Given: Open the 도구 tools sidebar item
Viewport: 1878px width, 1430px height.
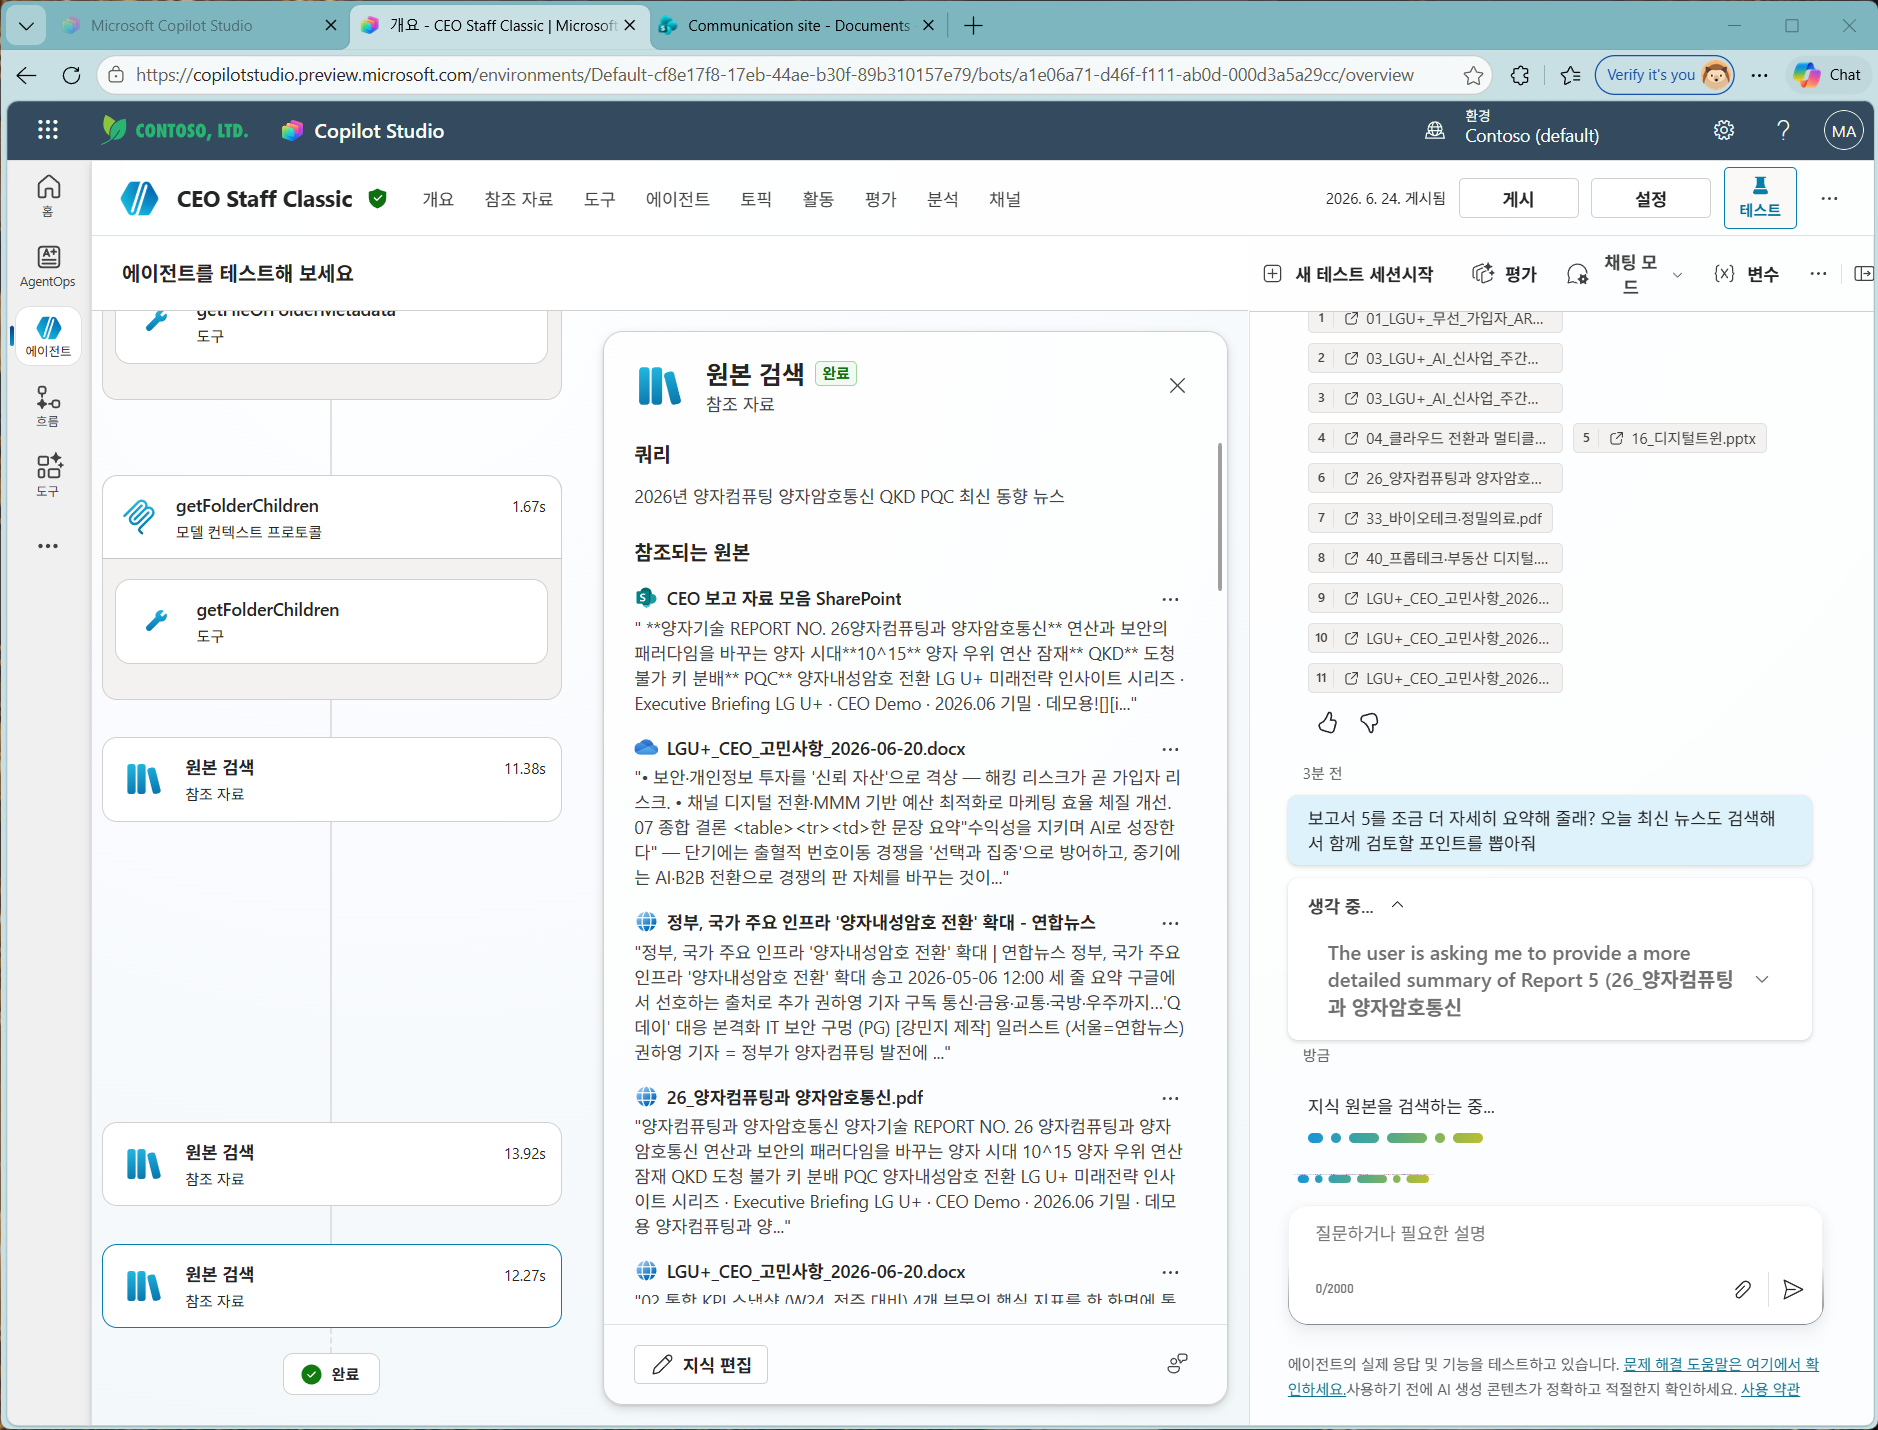Looking at the screenshot, I should point(48,476).
